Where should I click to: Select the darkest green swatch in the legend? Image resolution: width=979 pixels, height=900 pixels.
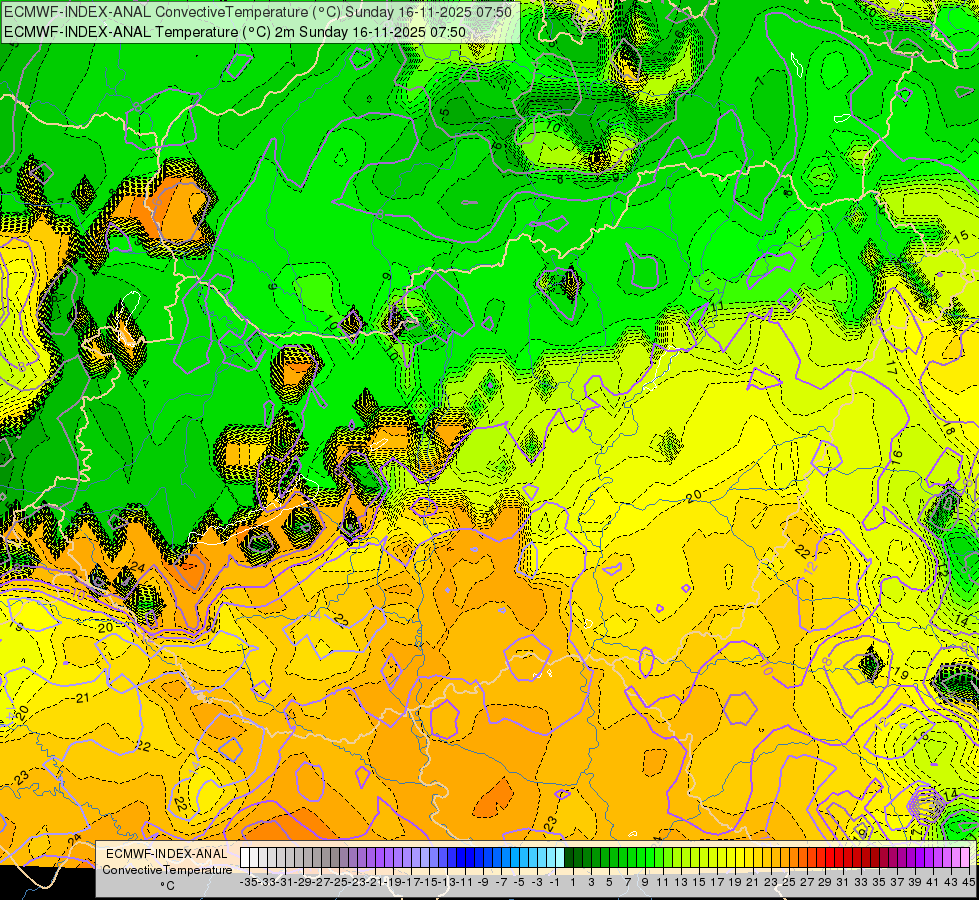click(x=569, y=857)
